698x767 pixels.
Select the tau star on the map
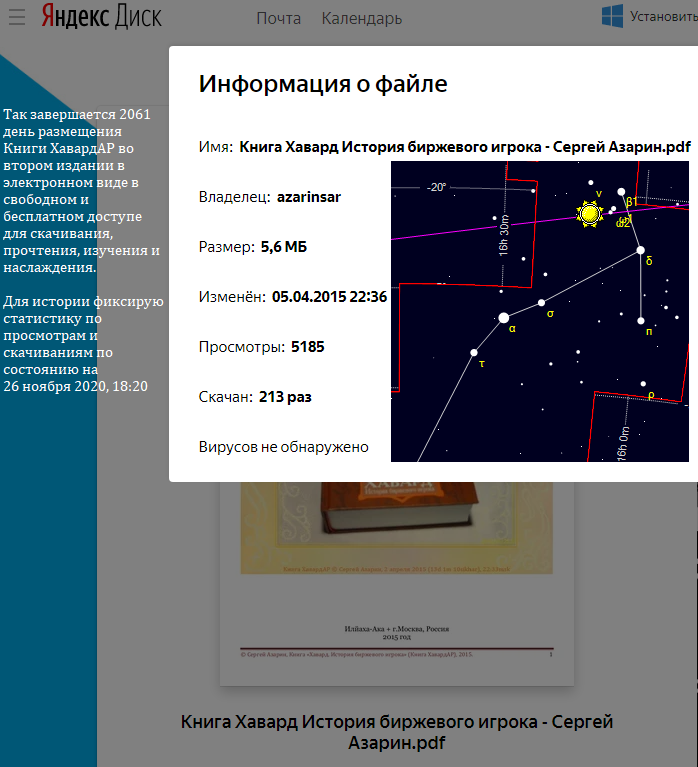pyautogui.click(x=474, y=352)
